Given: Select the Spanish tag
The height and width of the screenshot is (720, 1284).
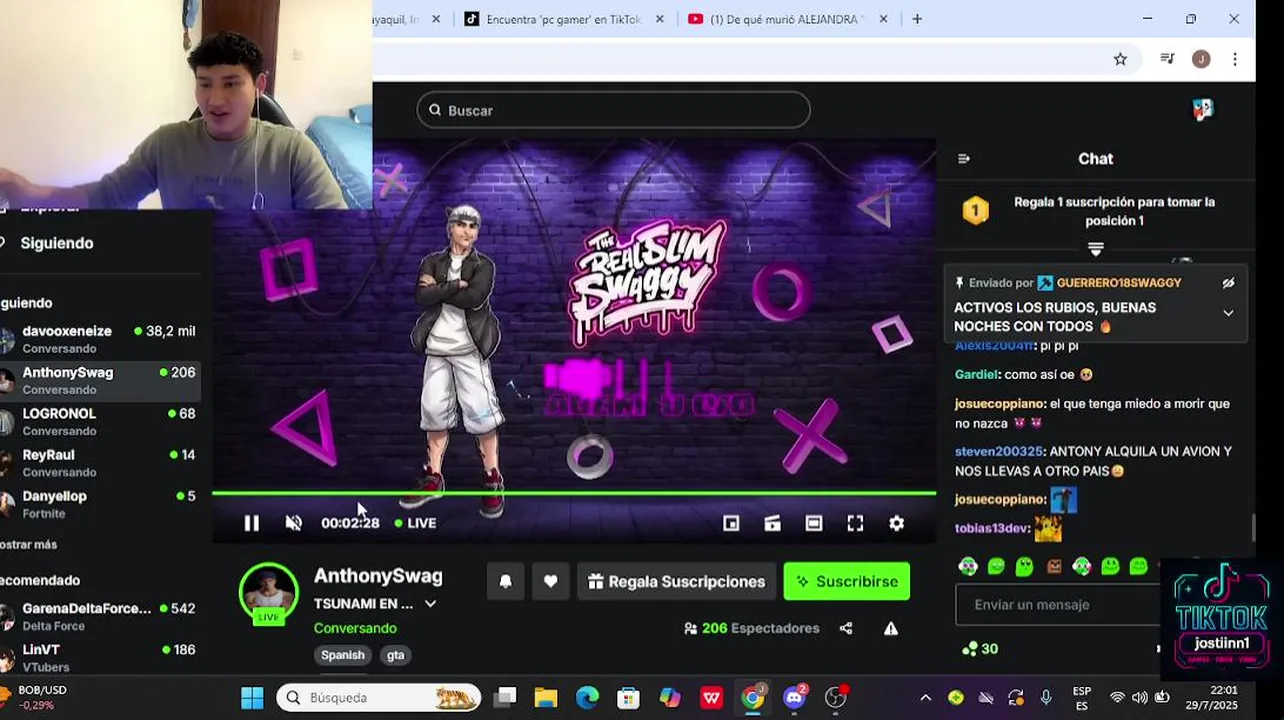Looking at the screenshot, I should pos(343,655).
